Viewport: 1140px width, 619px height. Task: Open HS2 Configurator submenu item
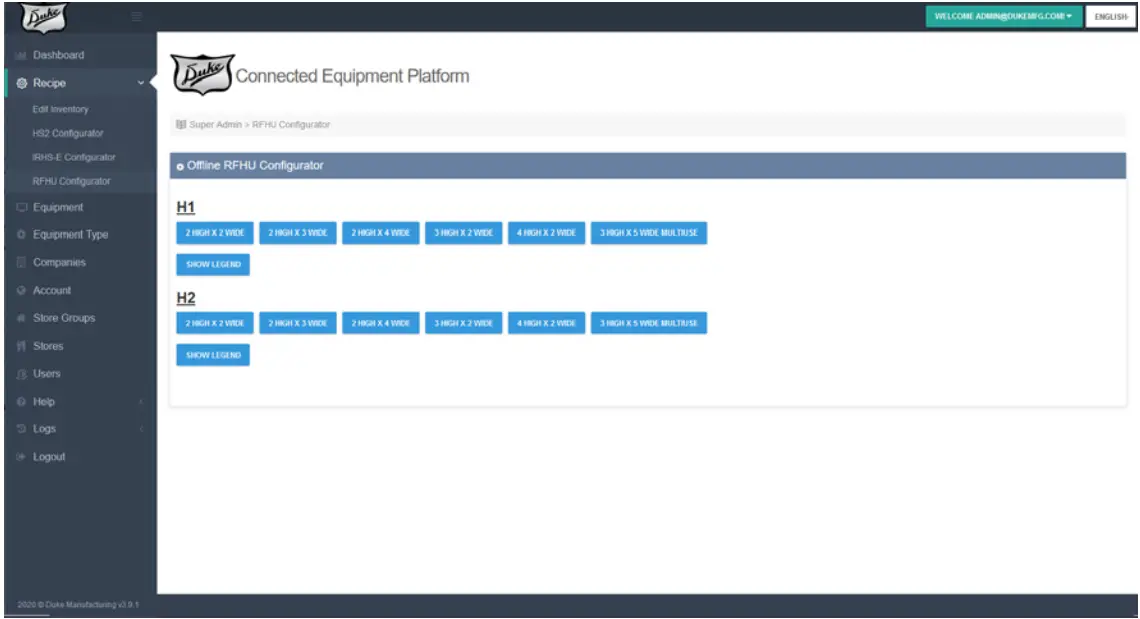click(68, 133)
